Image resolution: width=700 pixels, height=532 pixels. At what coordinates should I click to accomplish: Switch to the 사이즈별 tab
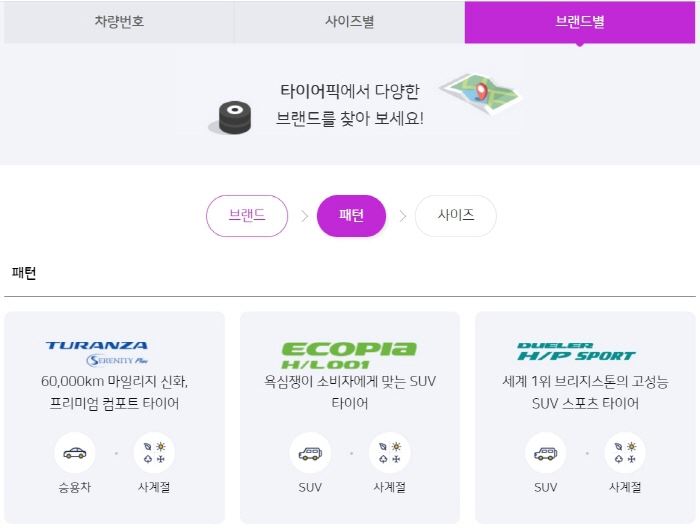350,21
